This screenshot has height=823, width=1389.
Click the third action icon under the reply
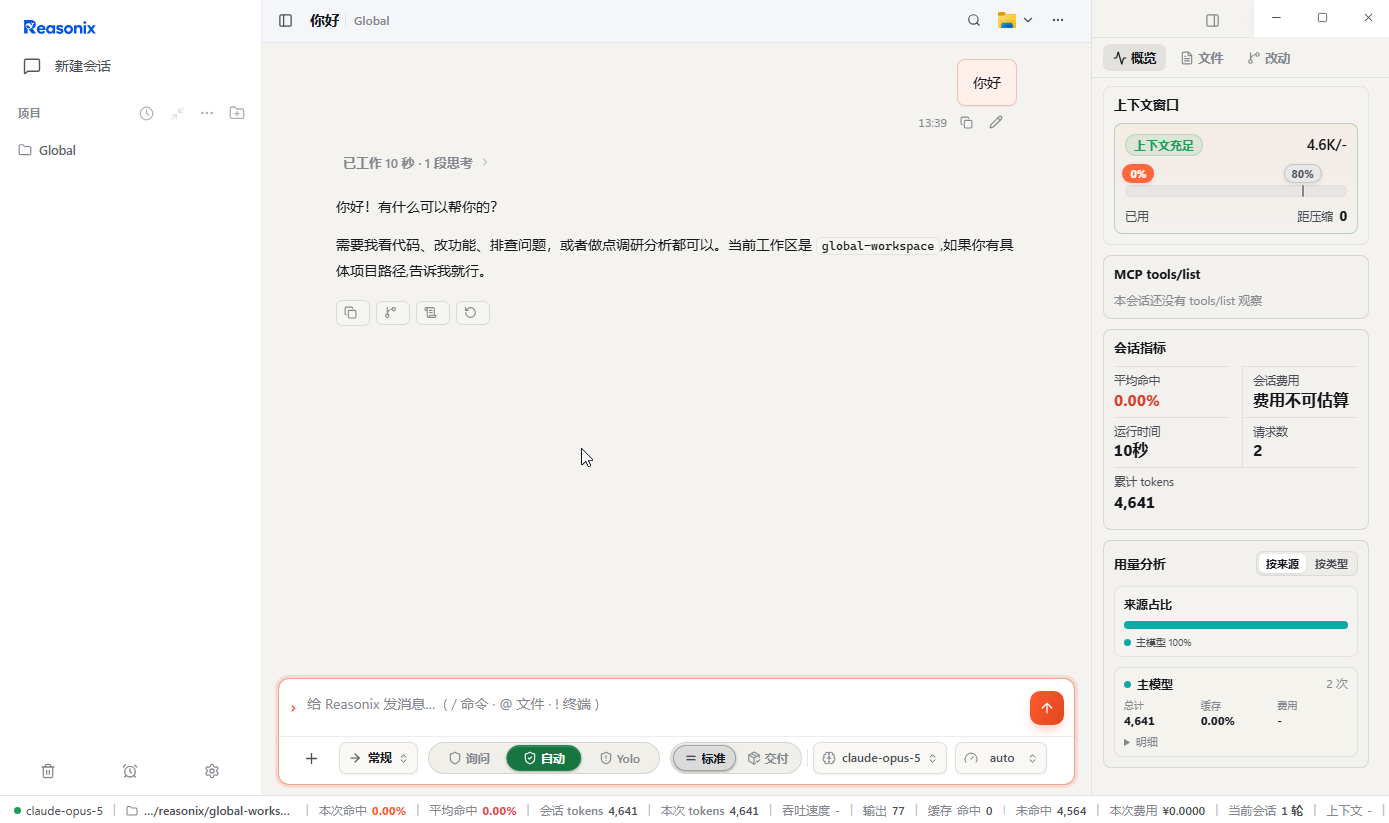[433, 313]
